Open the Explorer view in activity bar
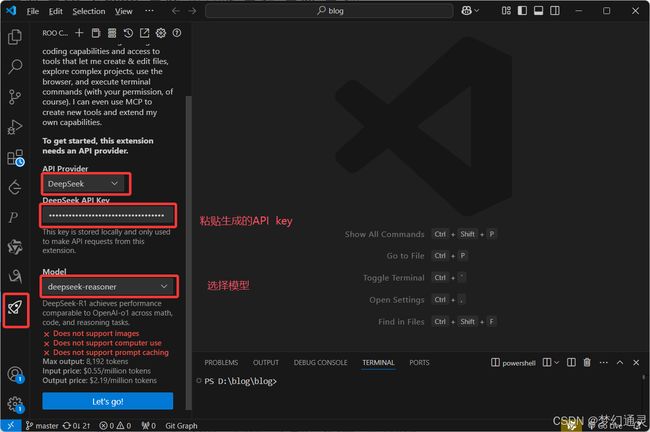 click(15, 37)
